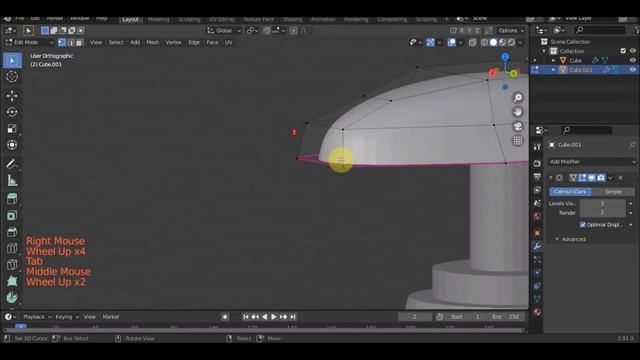This screenshot has height=360, width=640.
Task: Select the Scale tool
Action: click(12, 128)
